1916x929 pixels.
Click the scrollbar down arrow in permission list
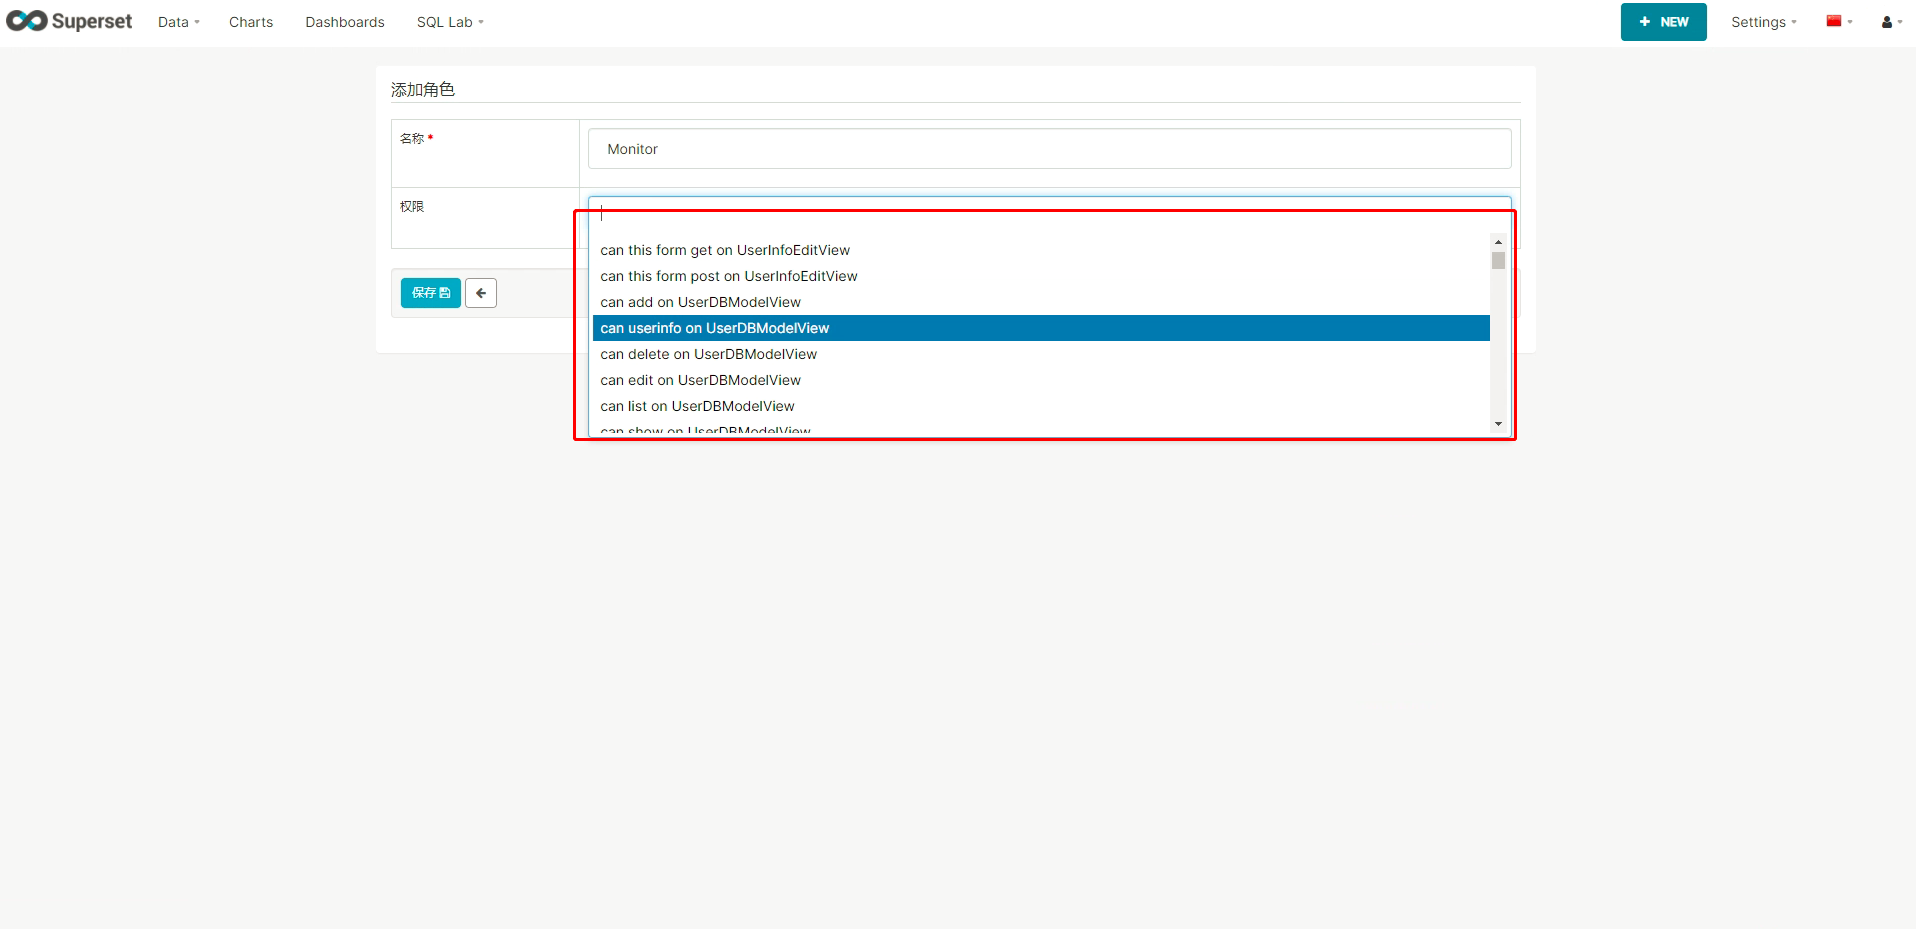1498,424
